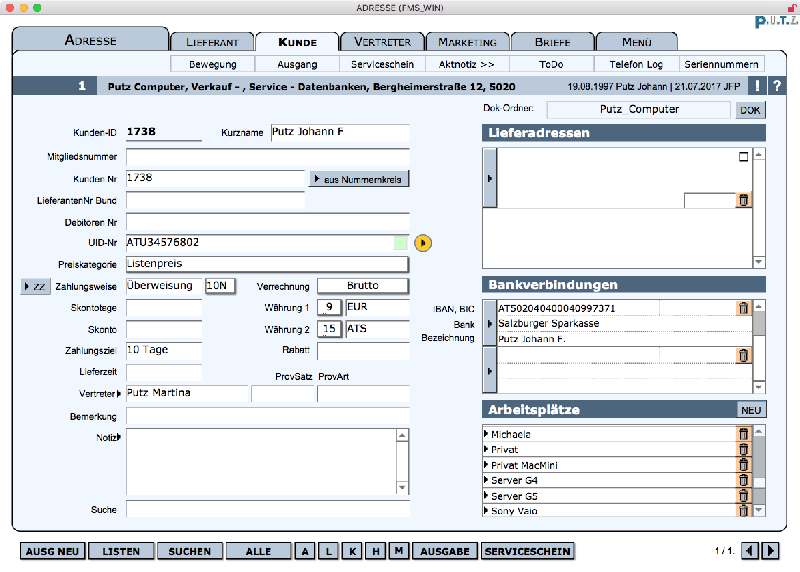Image resolution: width=800 pixels, height=572 pixels.
Task: Click the ZZ button beside Zahlungsweise
Action: pyautogui.click(x=35, y=286)
